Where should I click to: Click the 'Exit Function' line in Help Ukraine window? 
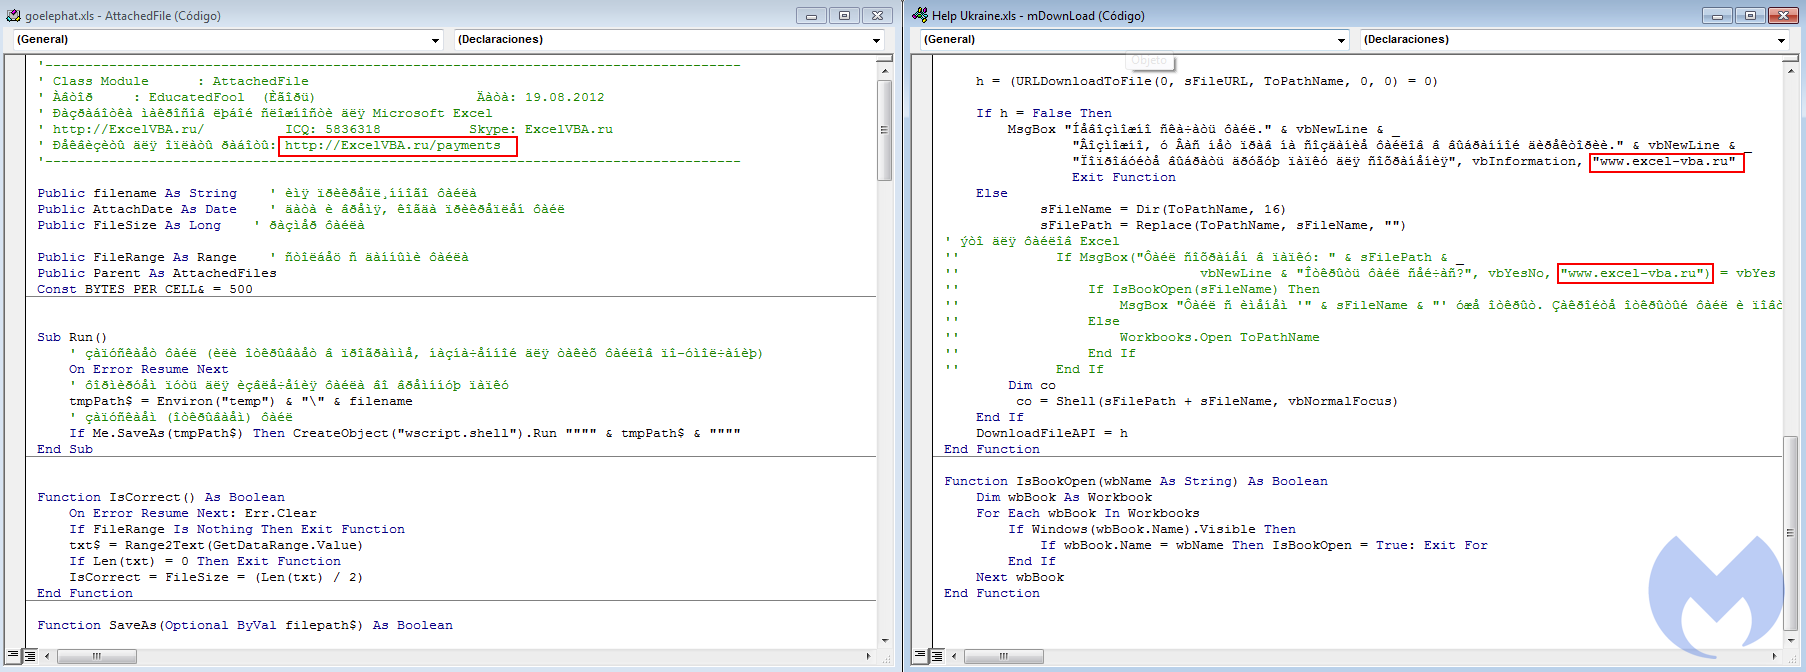(1124, 177)
